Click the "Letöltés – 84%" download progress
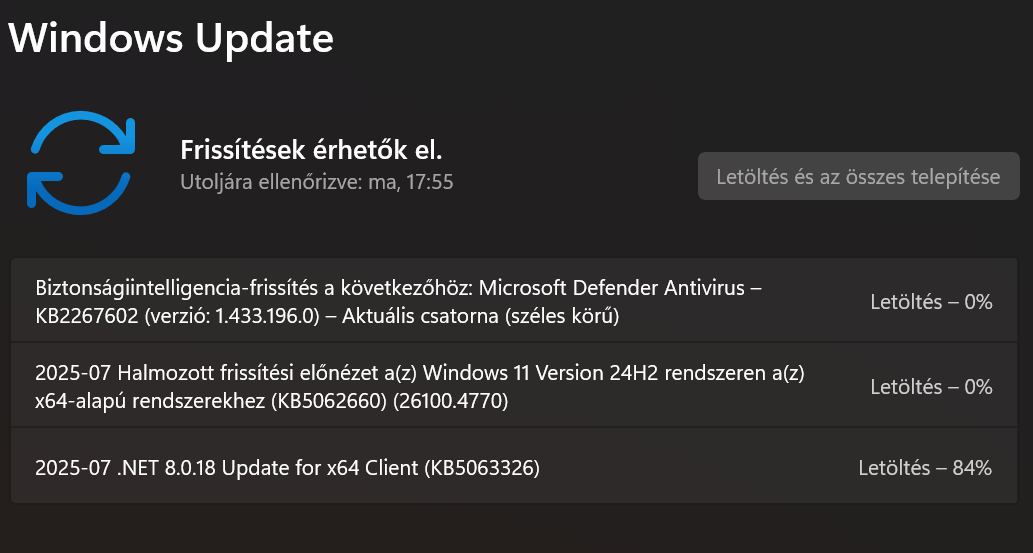 point(925,467)
